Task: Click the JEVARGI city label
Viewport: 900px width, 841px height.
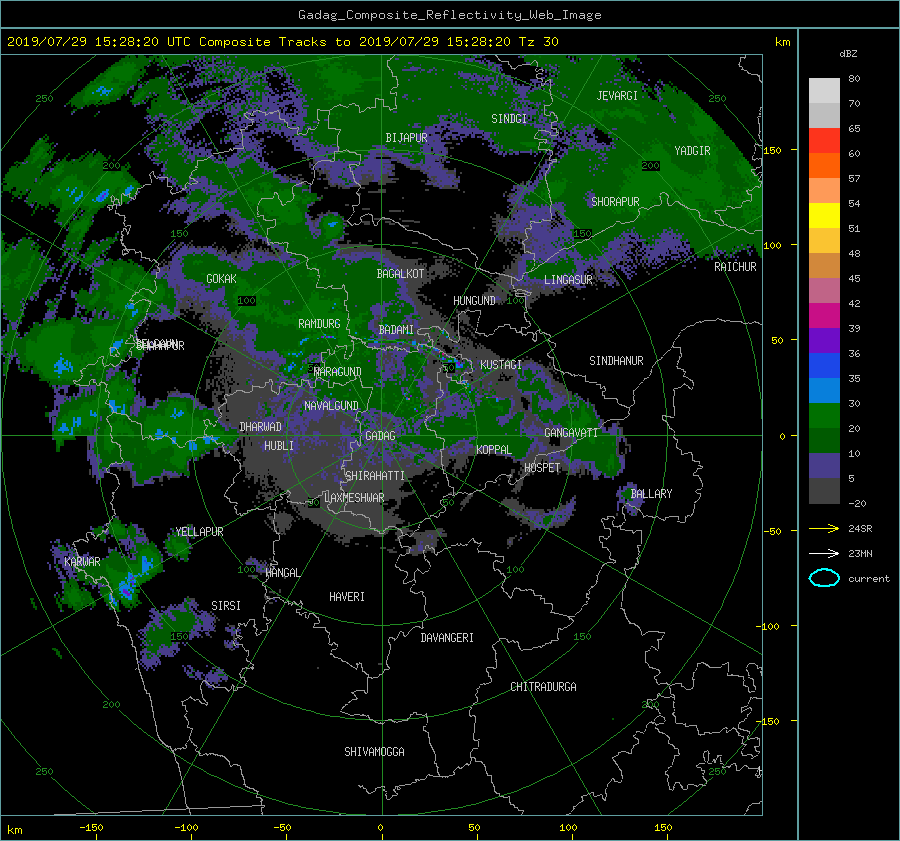Action: coord(617,96)
